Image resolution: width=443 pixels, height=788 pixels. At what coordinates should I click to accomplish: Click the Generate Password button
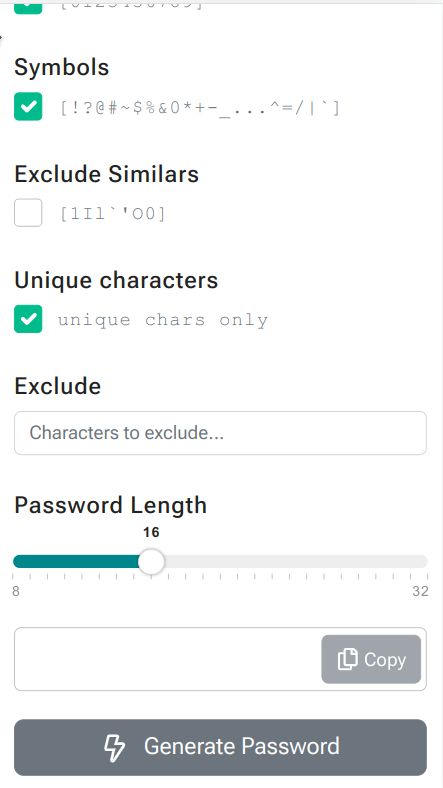[x=220, y=747]
